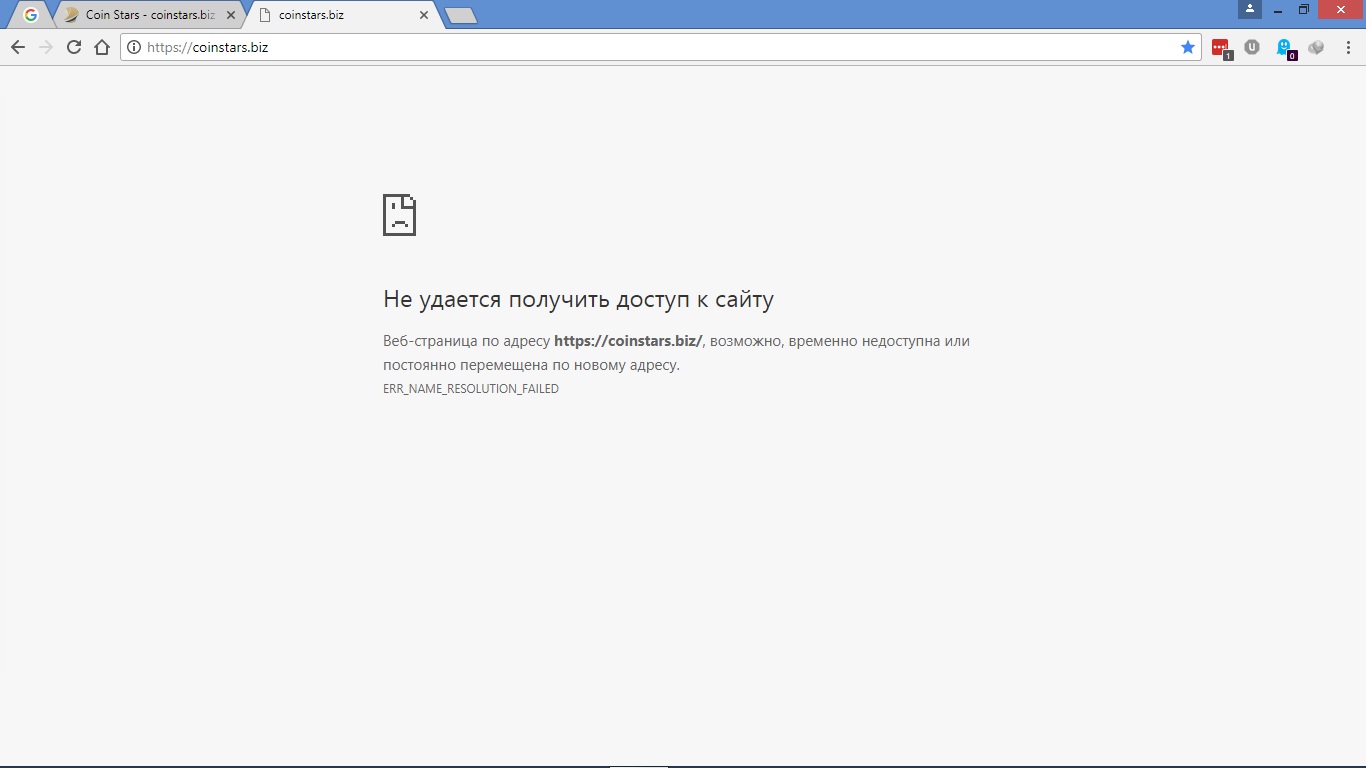The image size is (1366, 768).
Task: Open the Ghostery ghost extension
Action: click(1284, 47)
